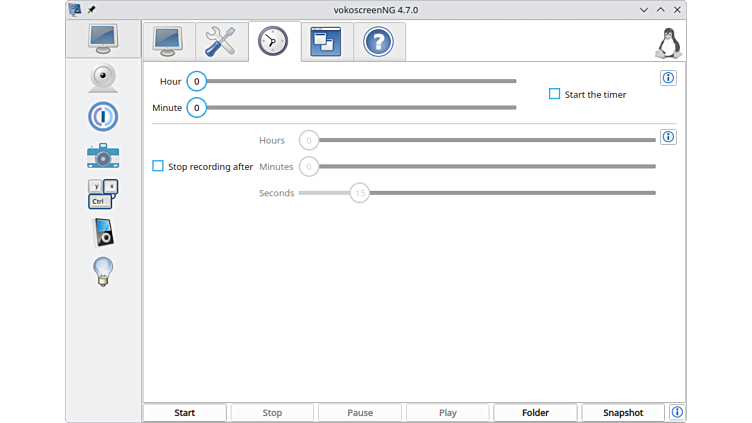Select the screen monitor sidebar icon
752x423 pixels.
pyautogui.click(x=103, y=39)
